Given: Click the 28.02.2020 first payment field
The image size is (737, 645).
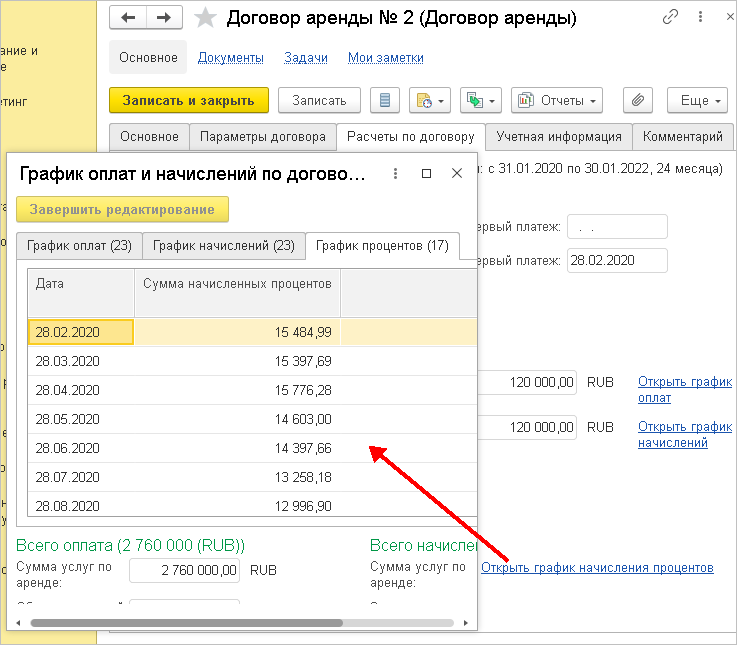Looking at the screenshot, I should pos(617,260).
